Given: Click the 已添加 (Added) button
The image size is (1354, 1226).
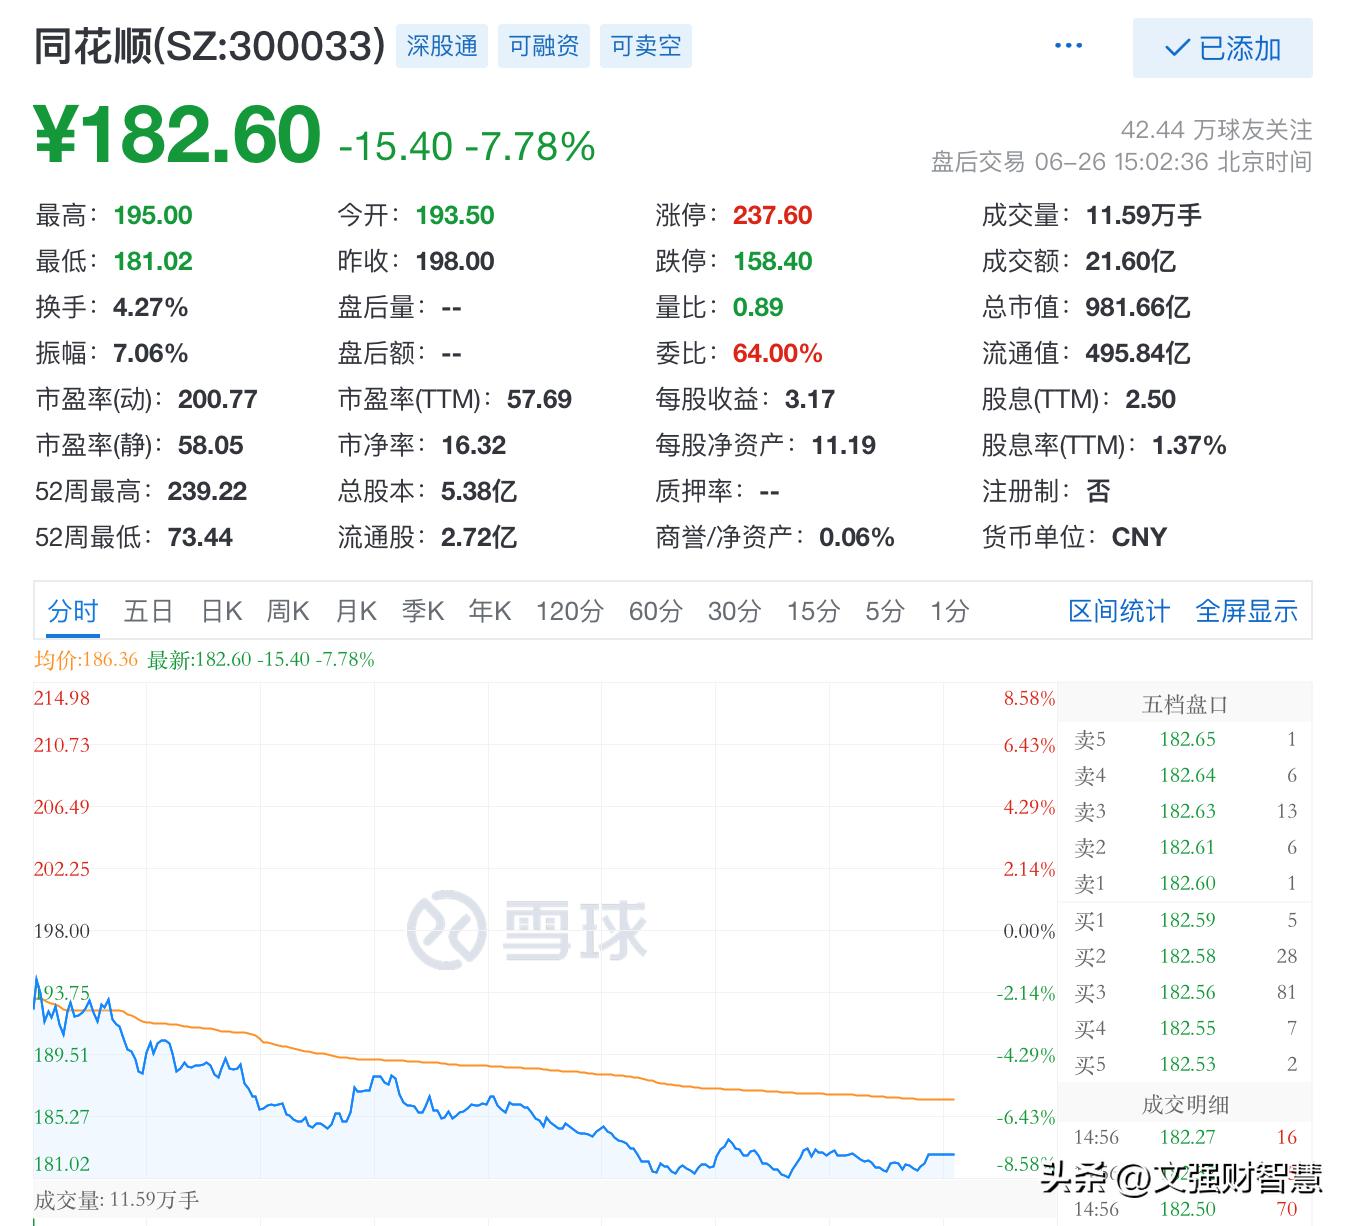Looking at the screenshot, I should coord(1222,47).
